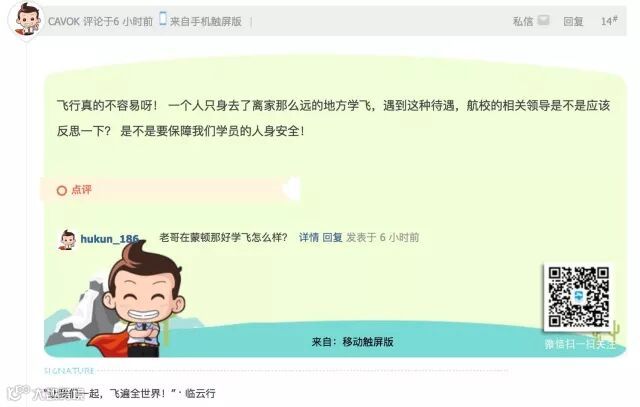This screenshot has width=640, height=407.
Task: Collapse the 点评 bar arrow
Action: [x=292, y=189]
